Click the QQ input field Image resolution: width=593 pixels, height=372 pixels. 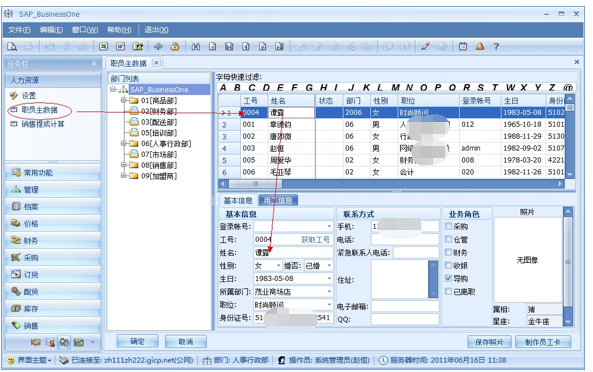405,319
